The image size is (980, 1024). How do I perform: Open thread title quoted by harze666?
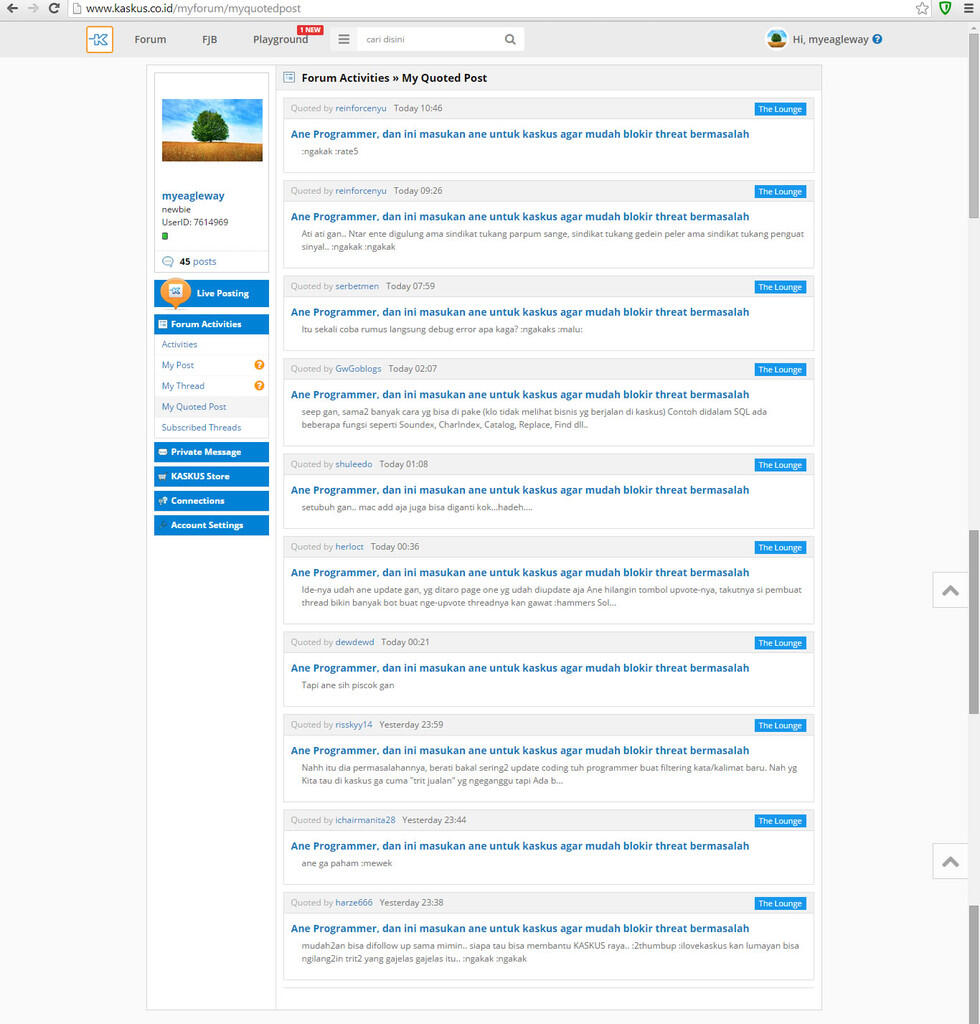(520, 929)
